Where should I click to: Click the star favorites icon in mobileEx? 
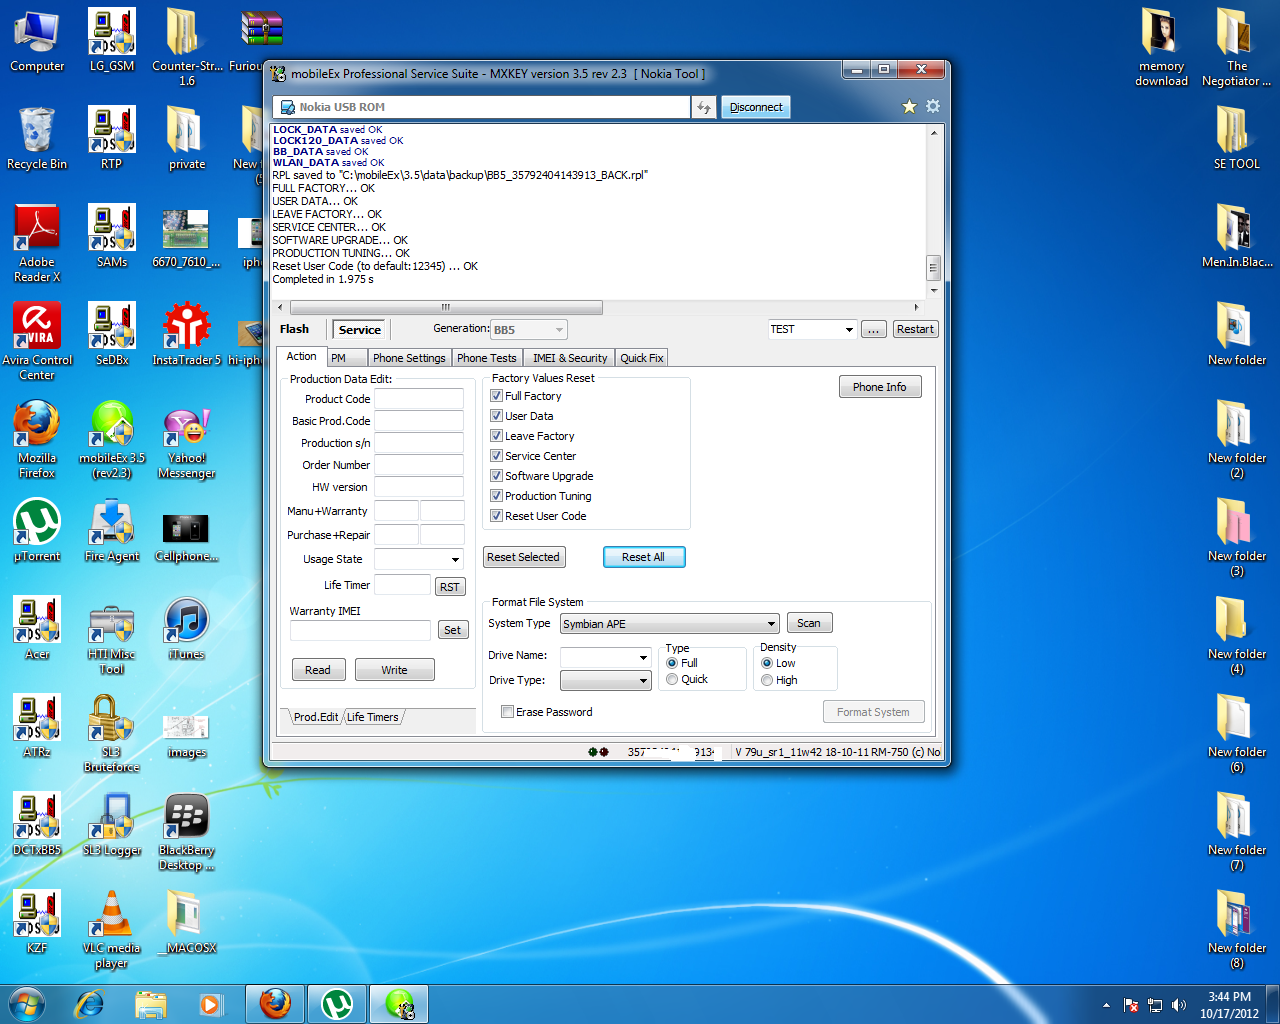909,107
